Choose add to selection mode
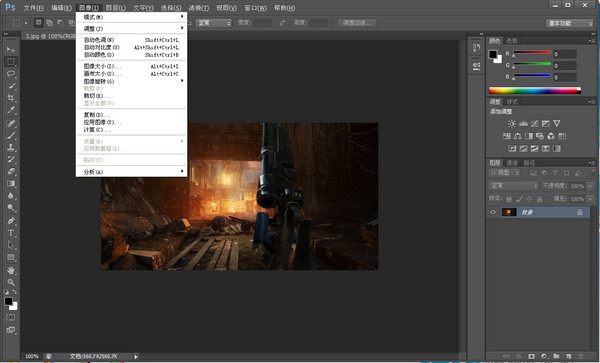Viewport: 600px width, 363px height. (49, 23)
